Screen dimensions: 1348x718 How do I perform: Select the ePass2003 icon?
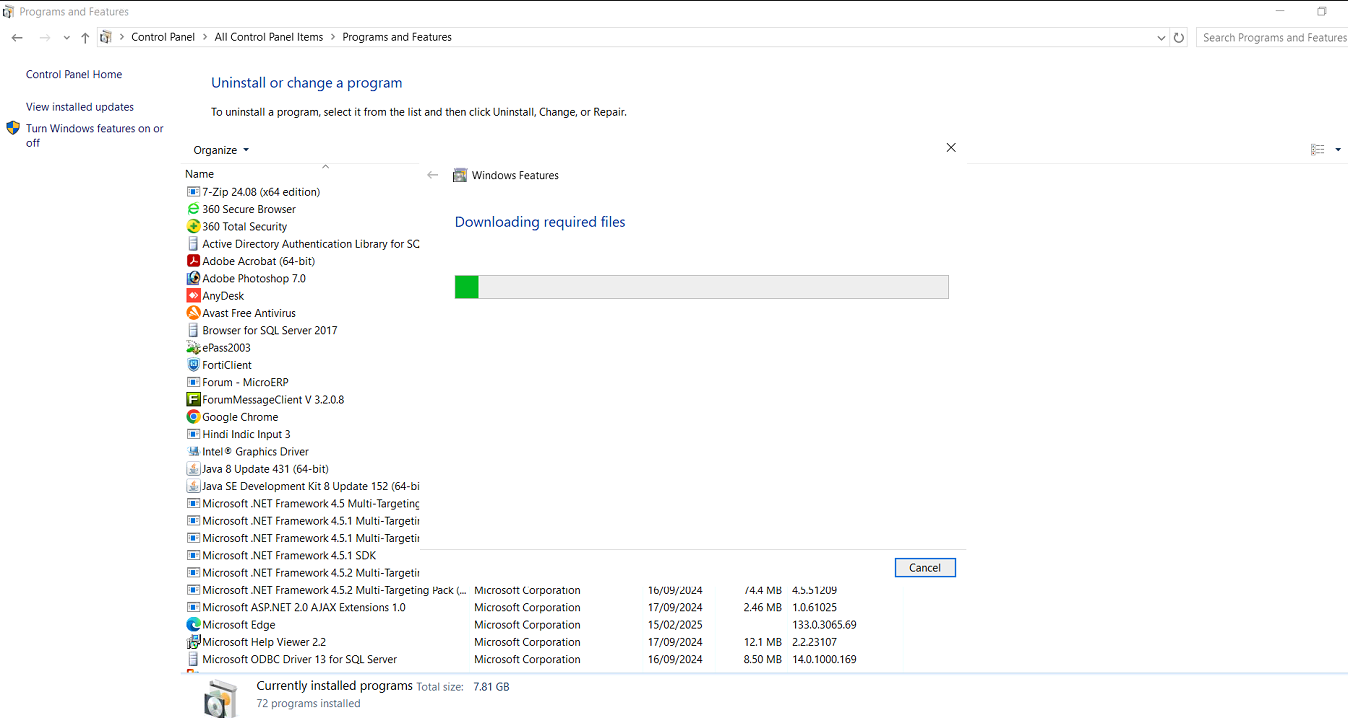[193, 348]
